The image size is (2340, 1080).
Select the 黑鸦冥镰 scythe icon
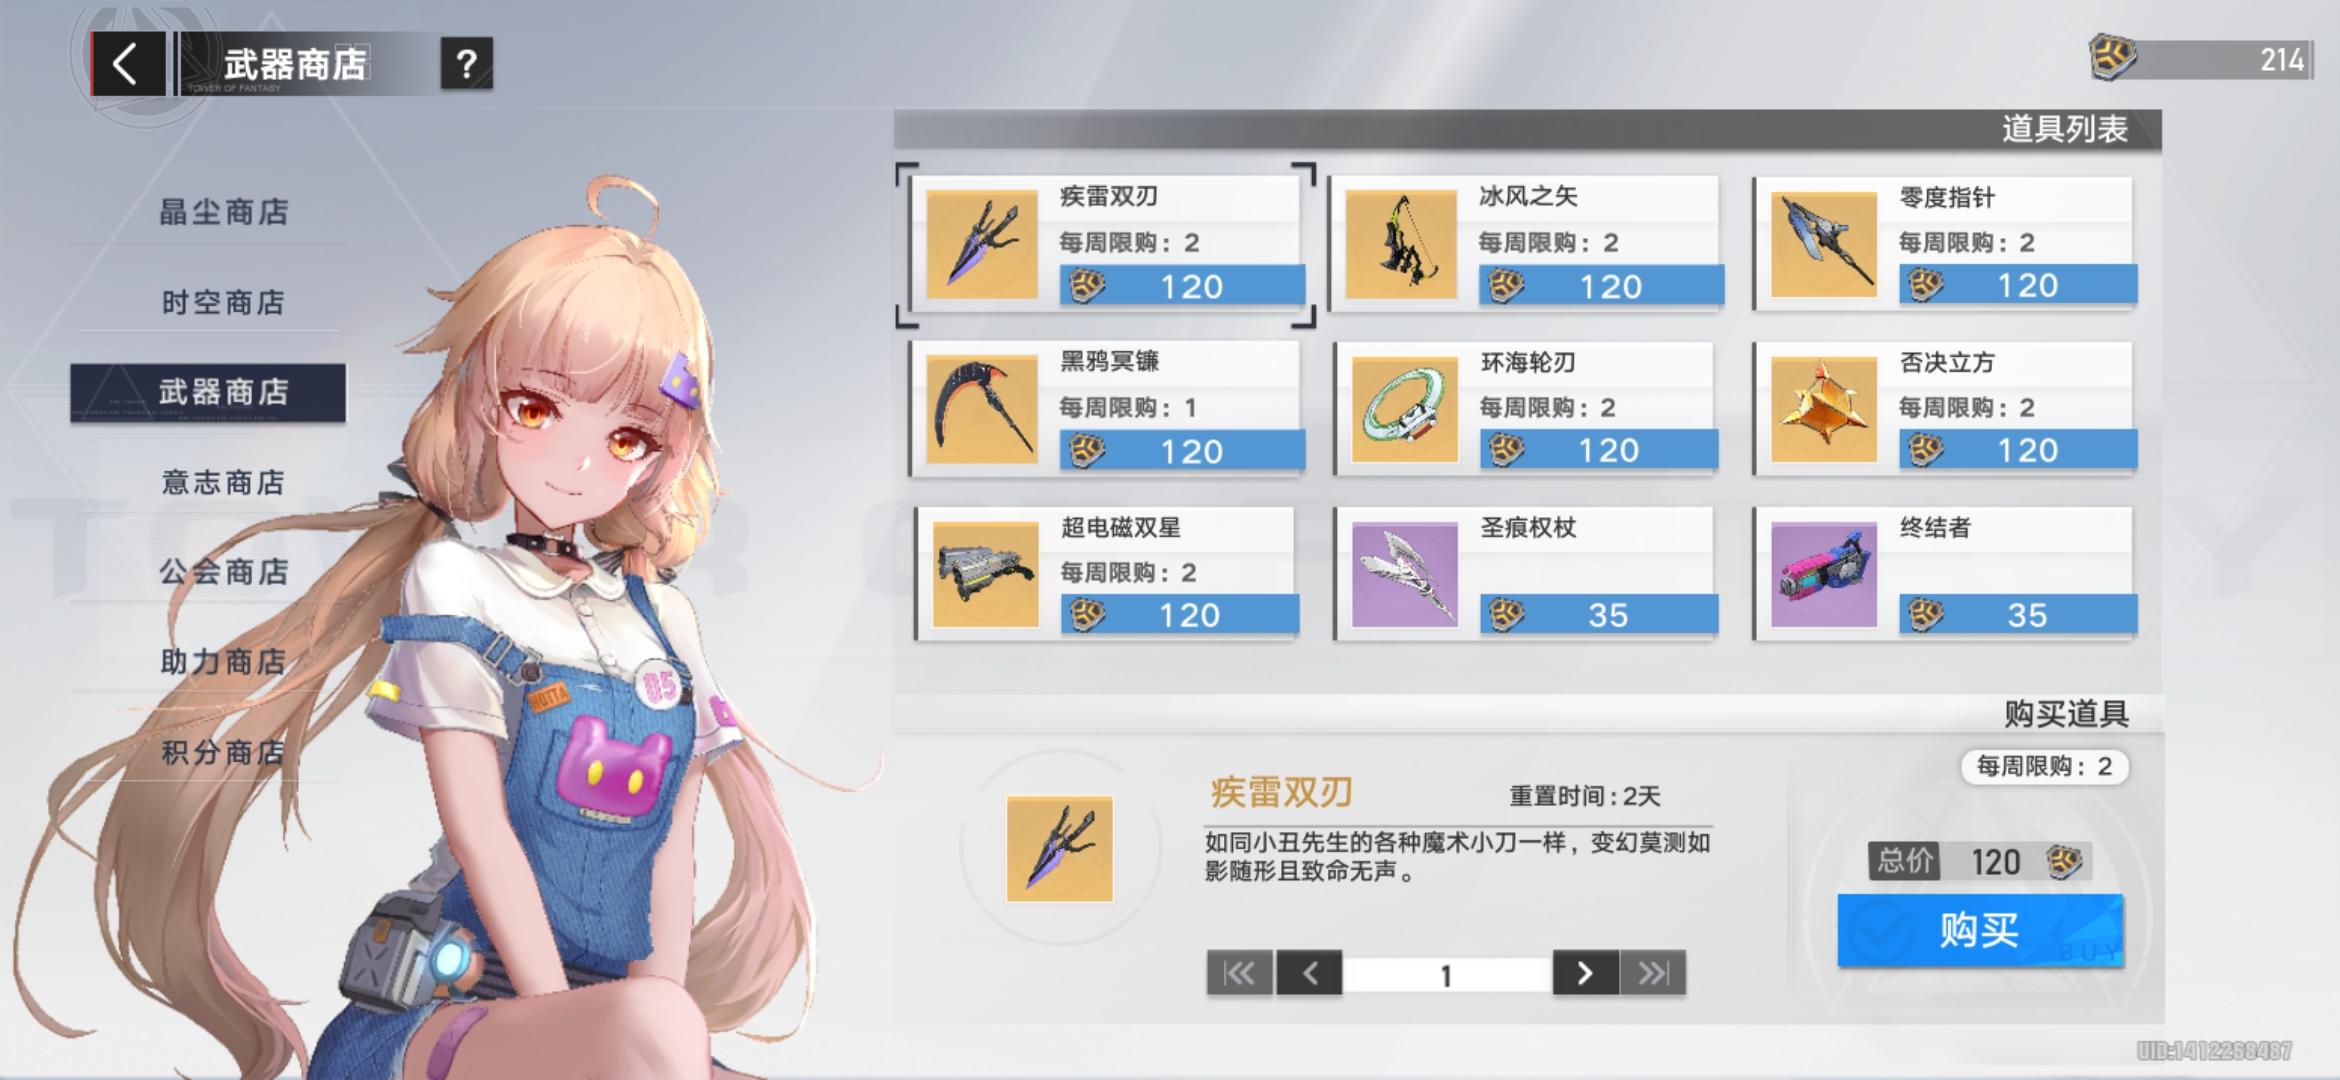tap(981, 409)
